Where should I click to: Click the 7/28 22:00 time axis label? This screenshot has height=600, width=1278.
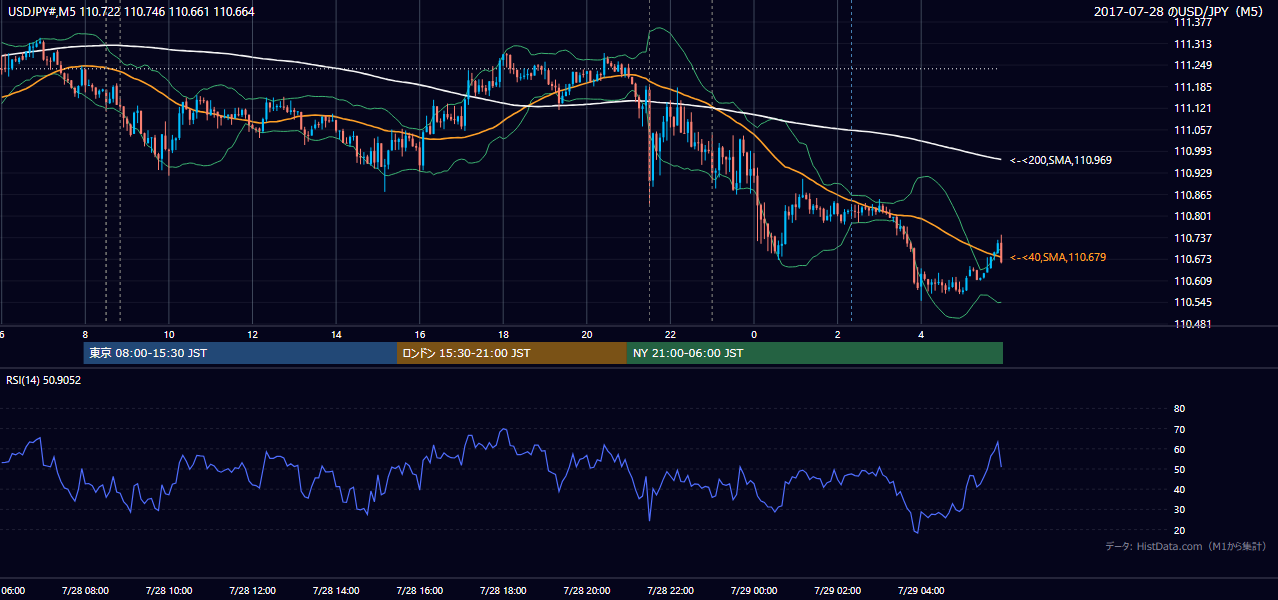[x=670, y=591]
